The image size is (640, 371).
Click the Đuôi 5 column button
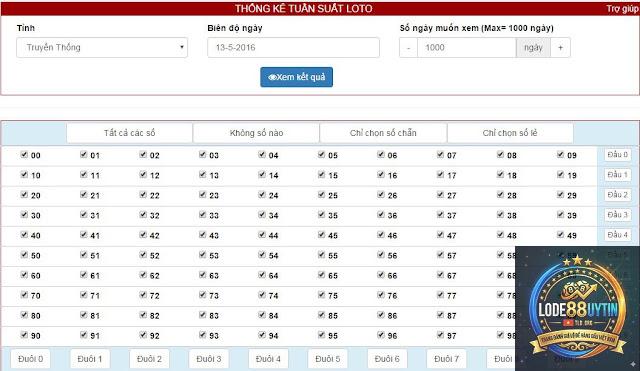click(x=327, y=359)
